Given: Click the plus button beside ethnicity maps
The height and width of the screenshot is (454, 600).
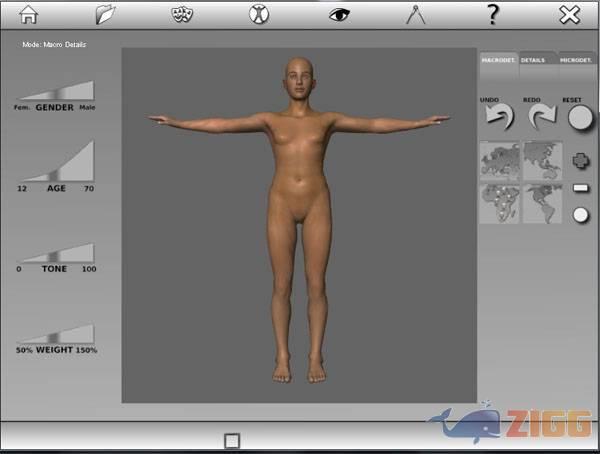Looking at the screenshot, I should (580, 160).
